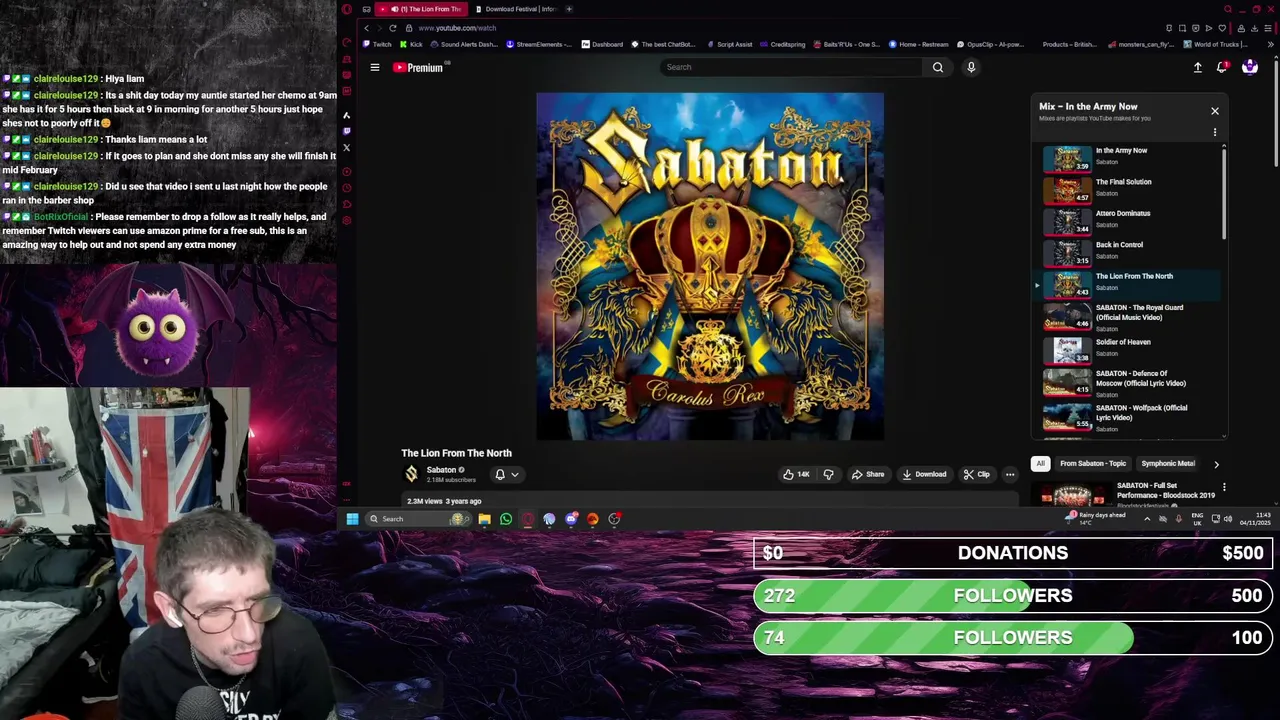1280x720 pixels.
Task: Open more actions ellipsis beside Clip
Action: (x=1010, y=474)
